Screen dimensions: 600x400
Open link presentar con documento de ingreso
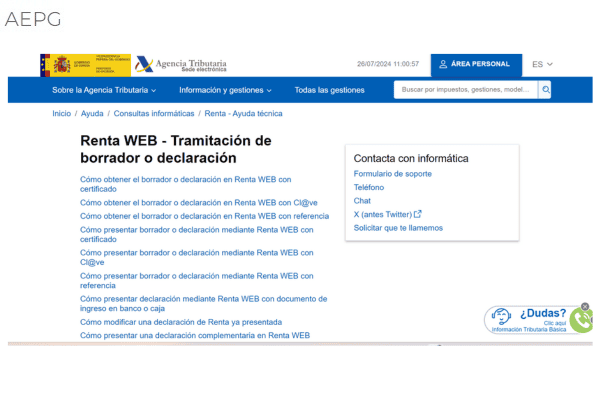(x=204, y=304)
